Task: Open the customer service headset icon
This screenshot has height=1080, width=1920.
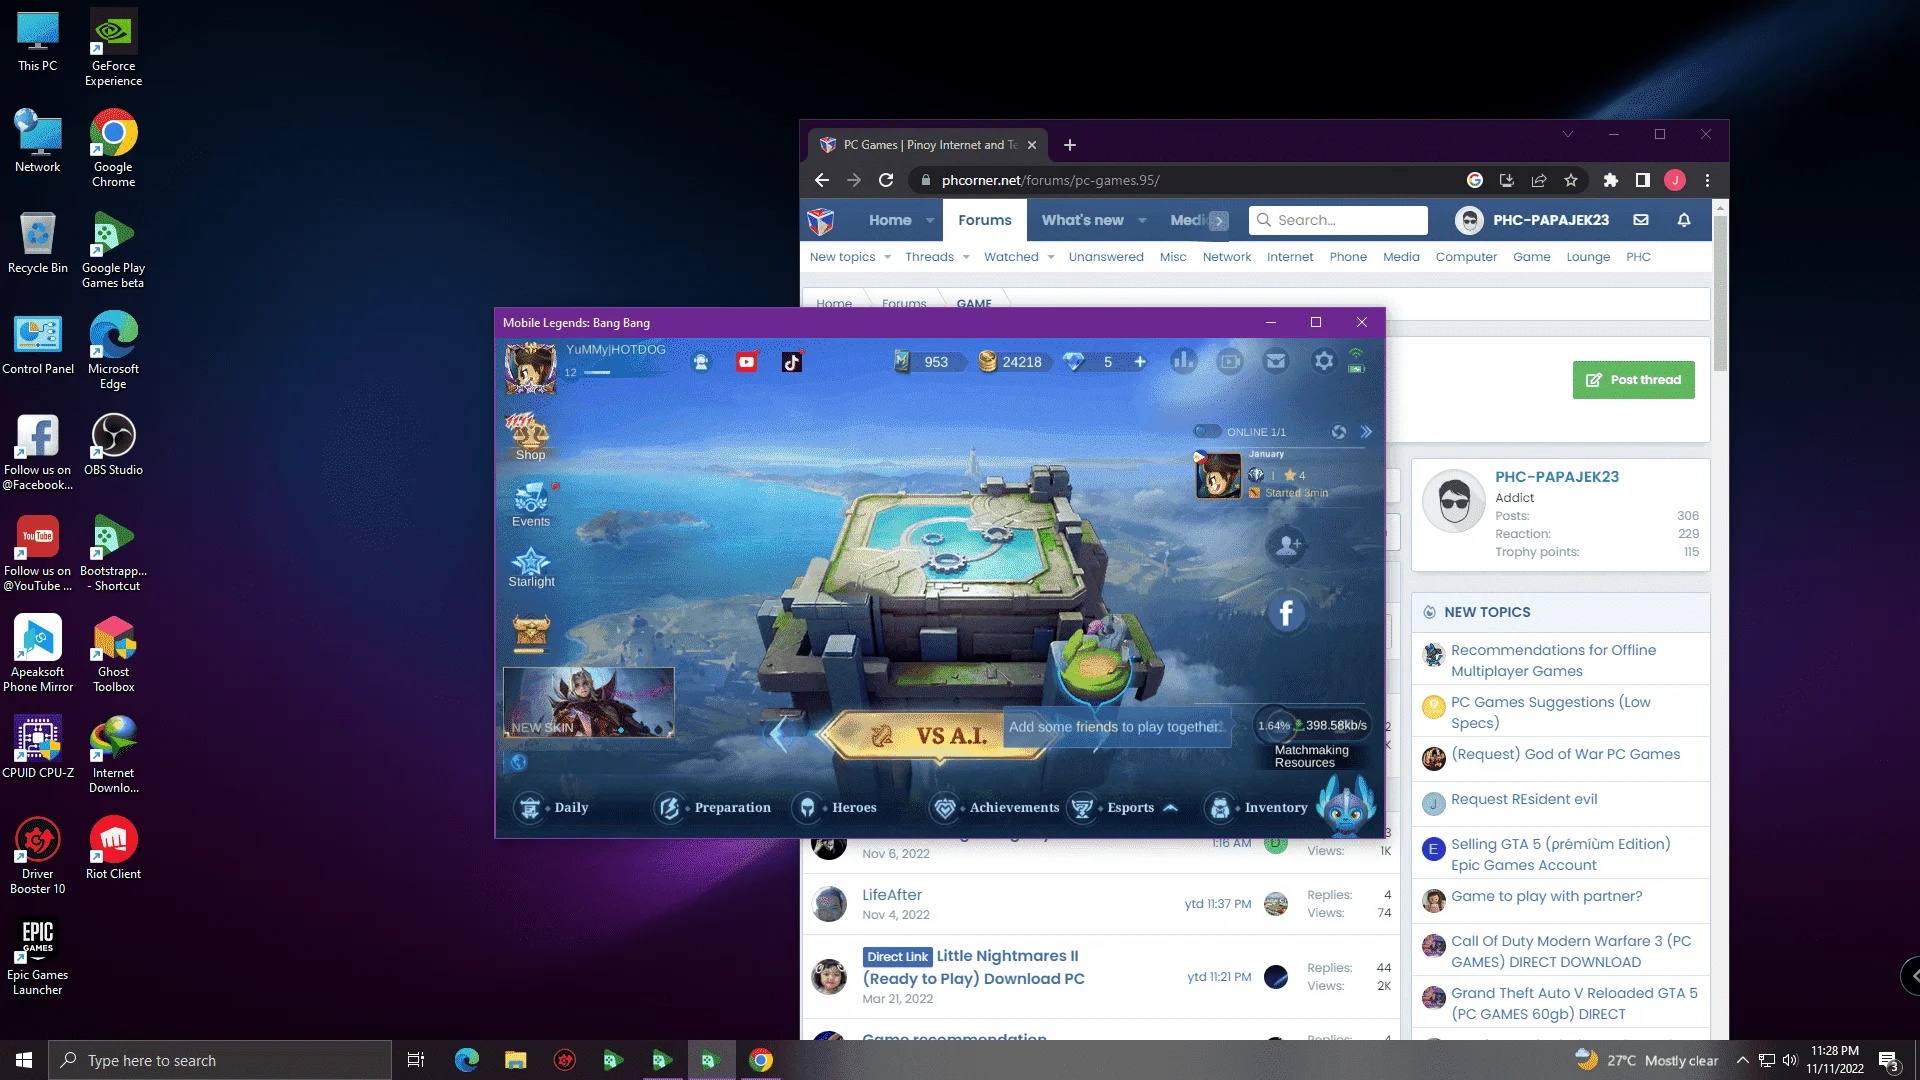Action: point(701,362)
